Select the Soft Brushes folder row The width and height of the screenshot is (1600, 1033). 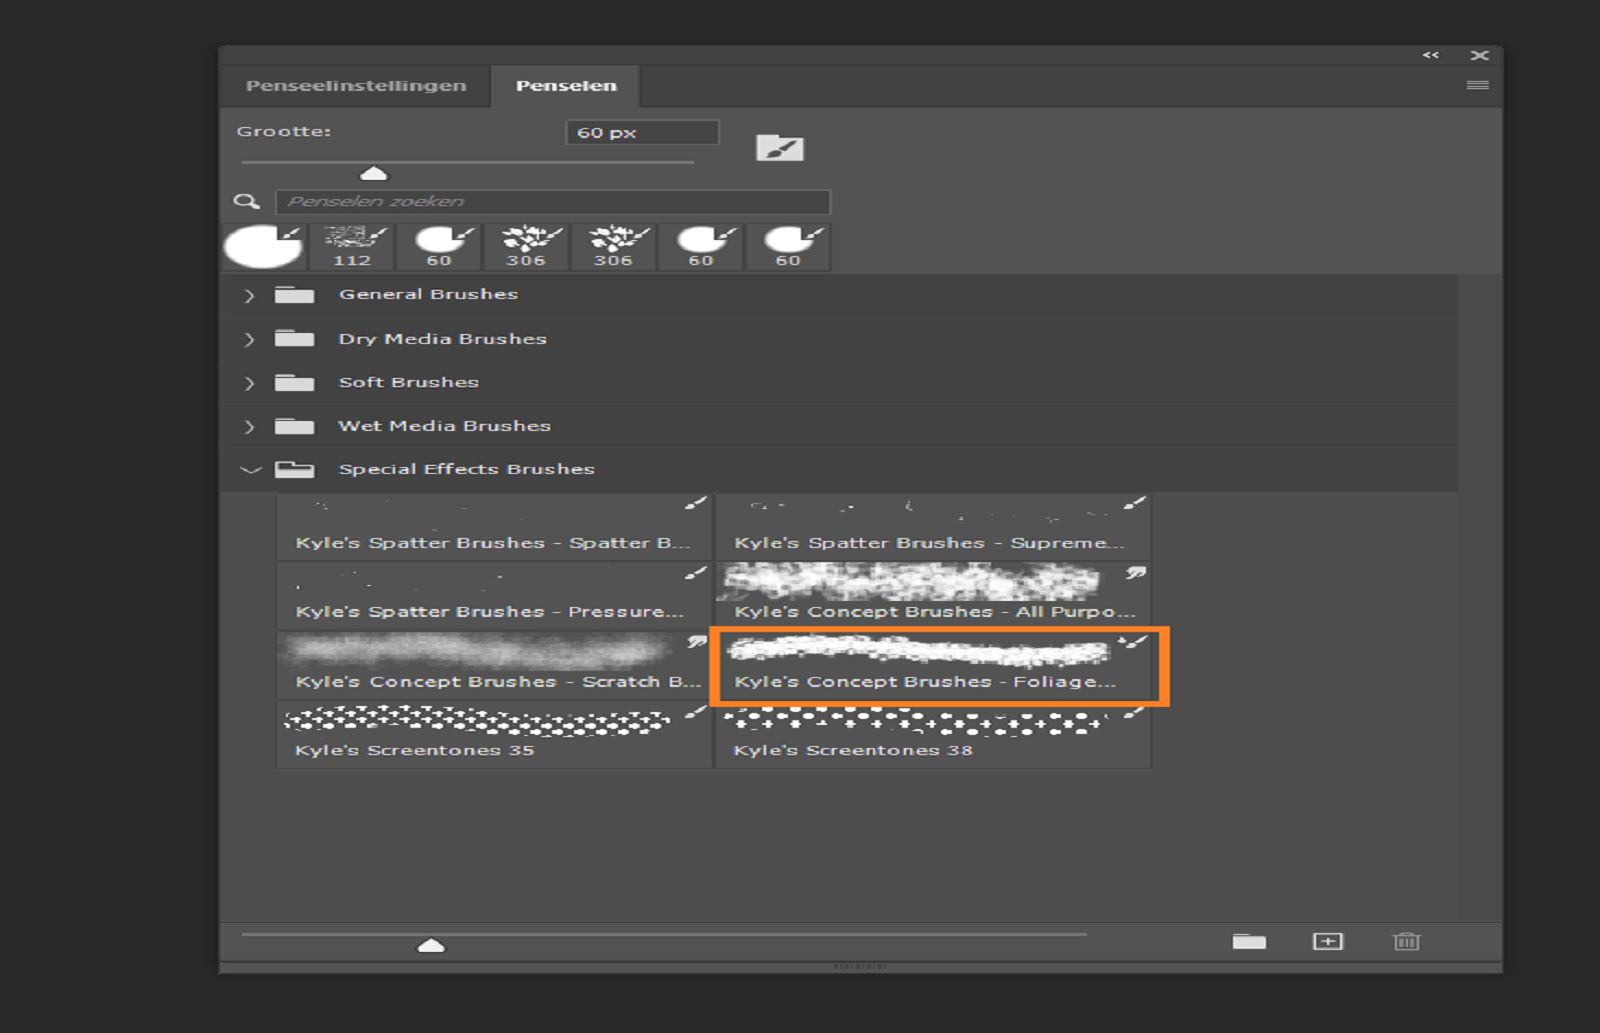click(839, 383)
